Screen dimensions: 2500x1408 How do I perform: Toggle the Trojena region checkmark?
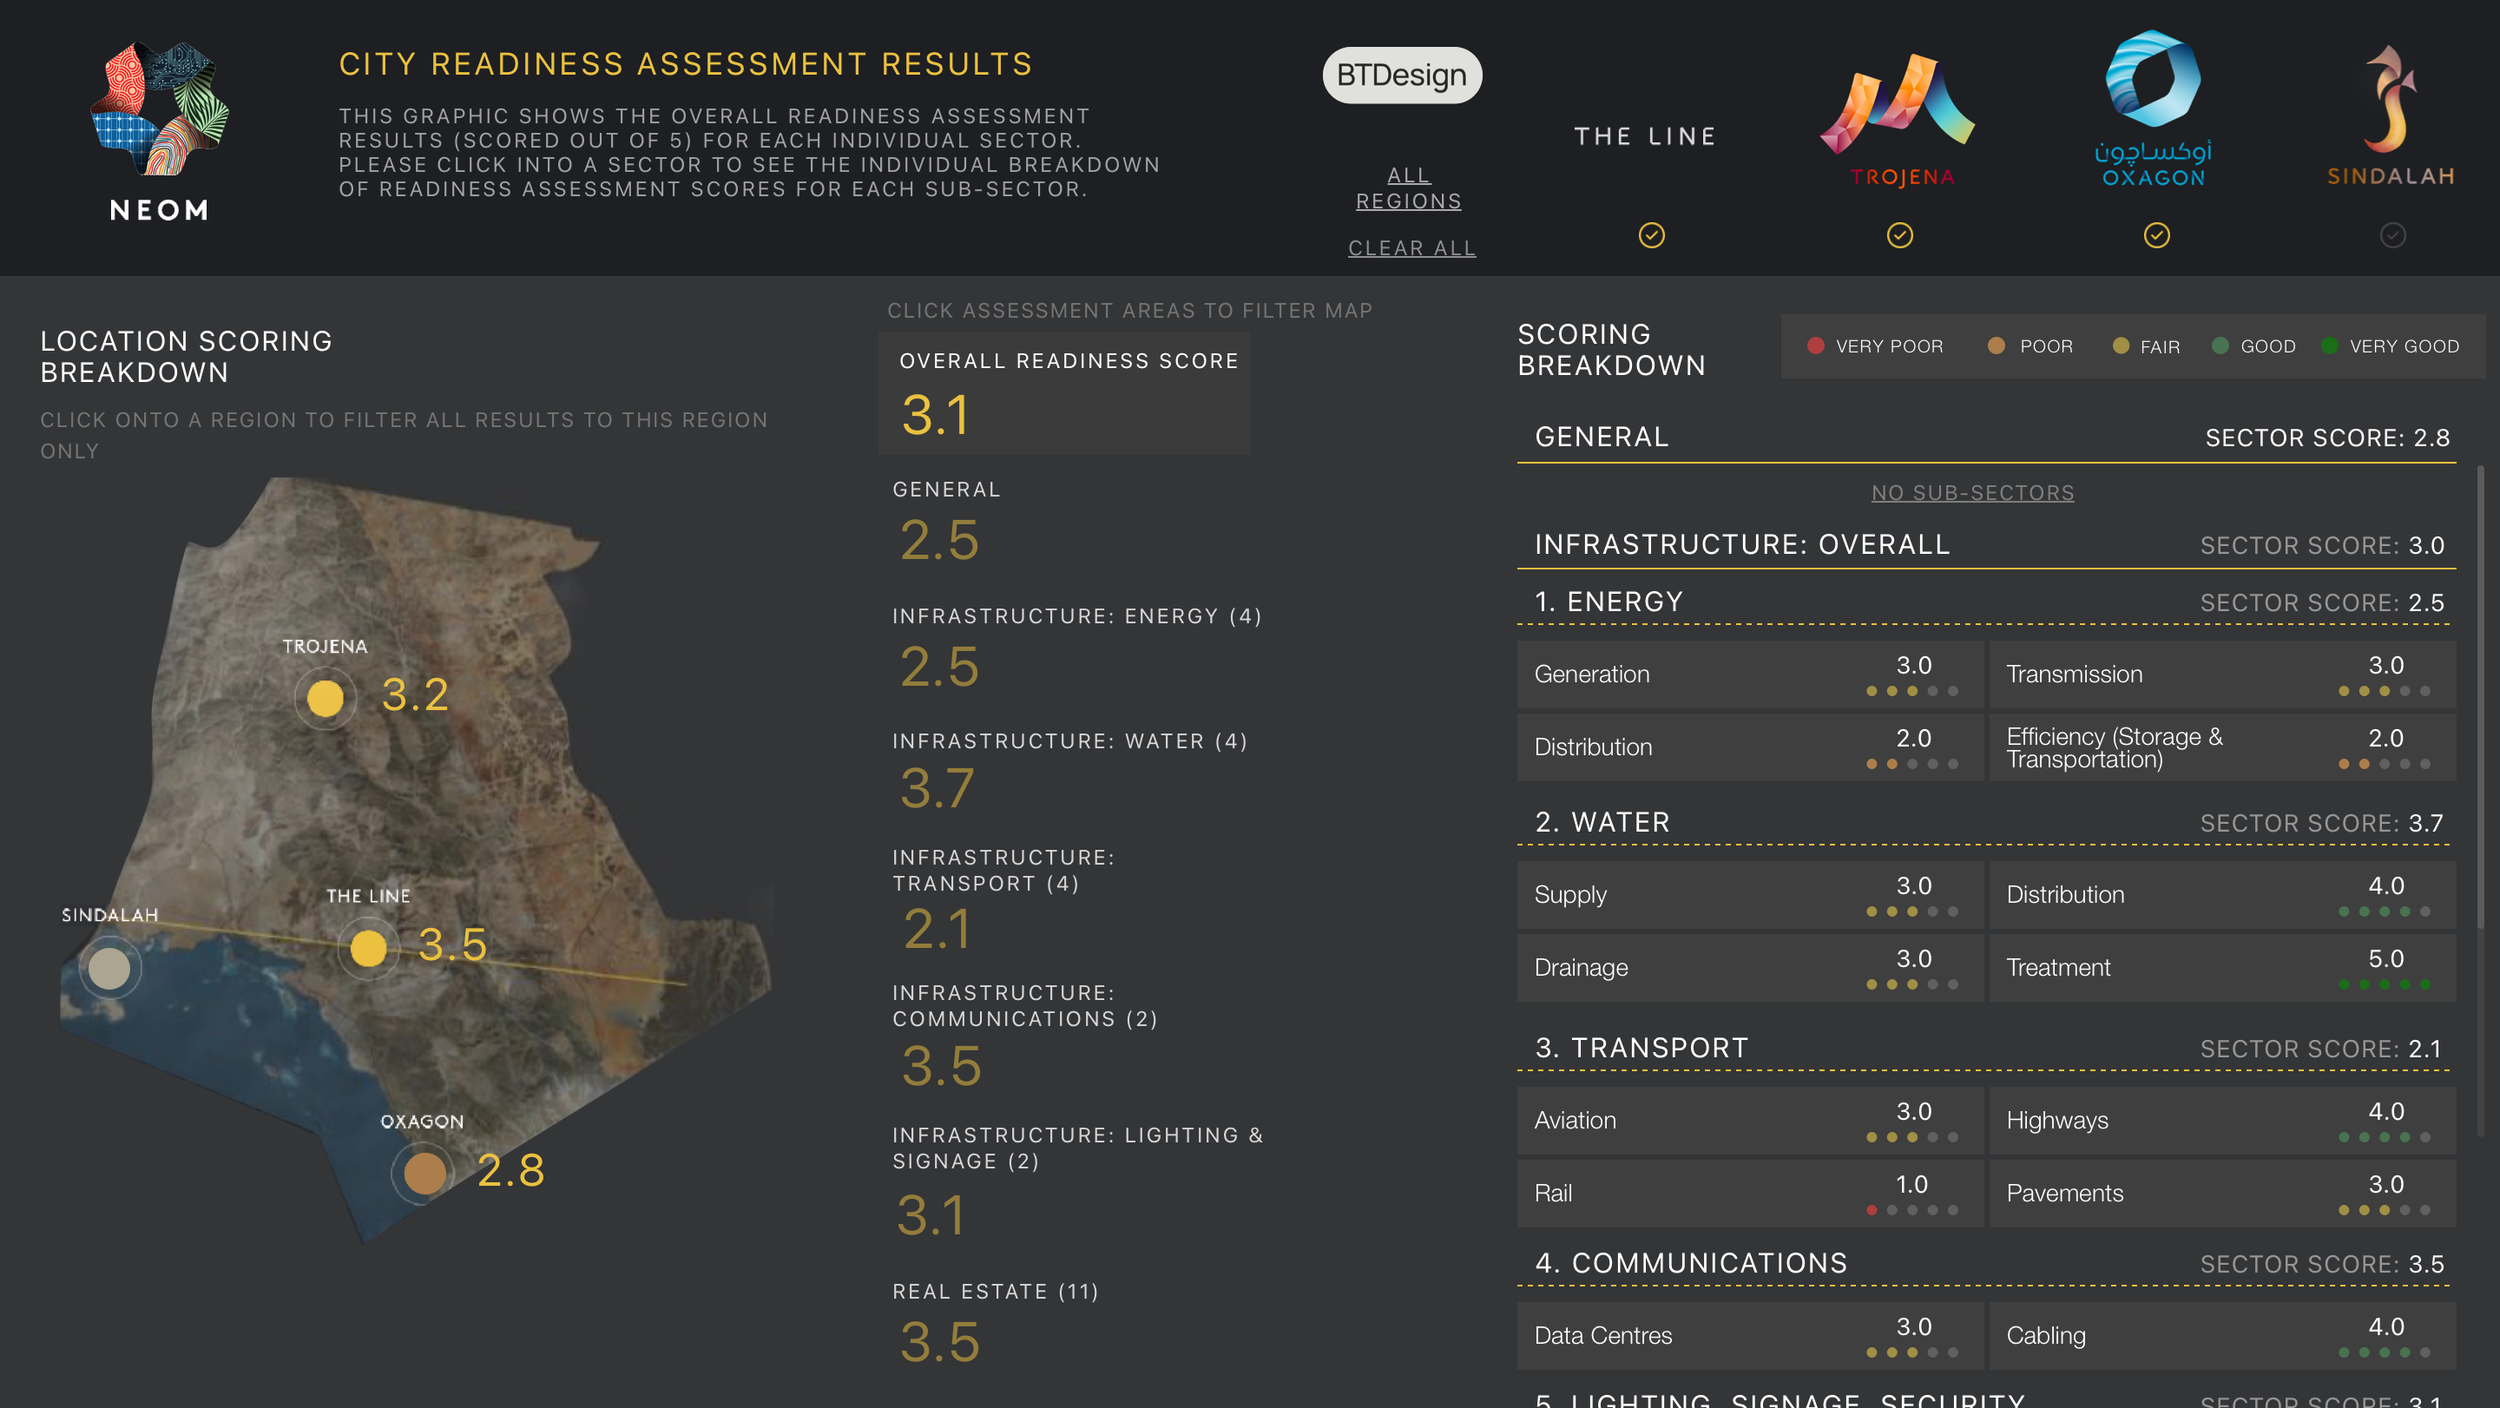(x=1899, y=236)
